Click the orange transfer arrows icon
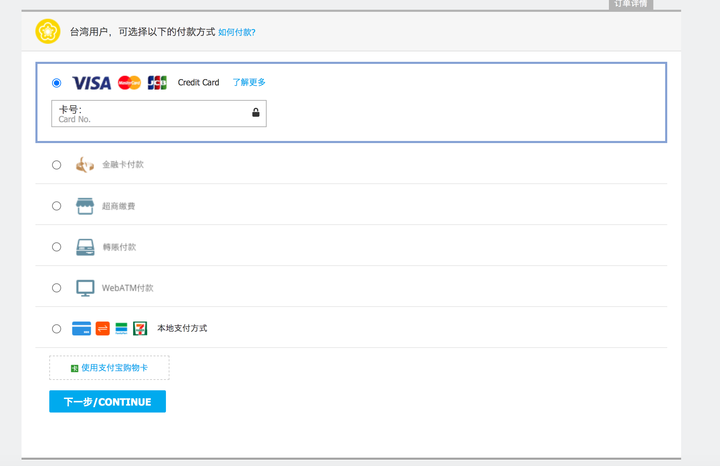720x466 pixels. coord(103,328)
